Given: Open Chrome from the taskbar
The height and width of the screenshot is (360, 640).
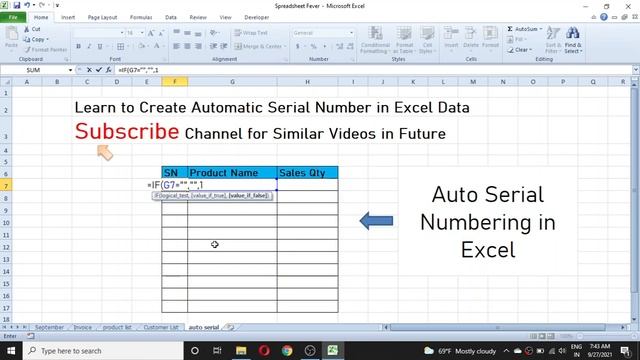Looking at the screenshot, I should point(287,351).
